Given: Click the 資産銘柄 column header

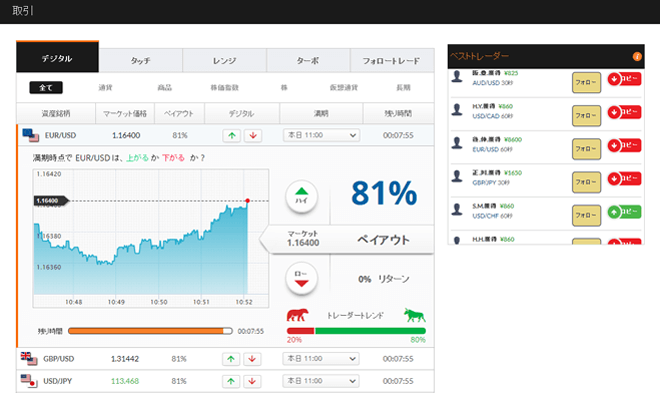Looking at the screenshot, I should (x=56, y=114).
